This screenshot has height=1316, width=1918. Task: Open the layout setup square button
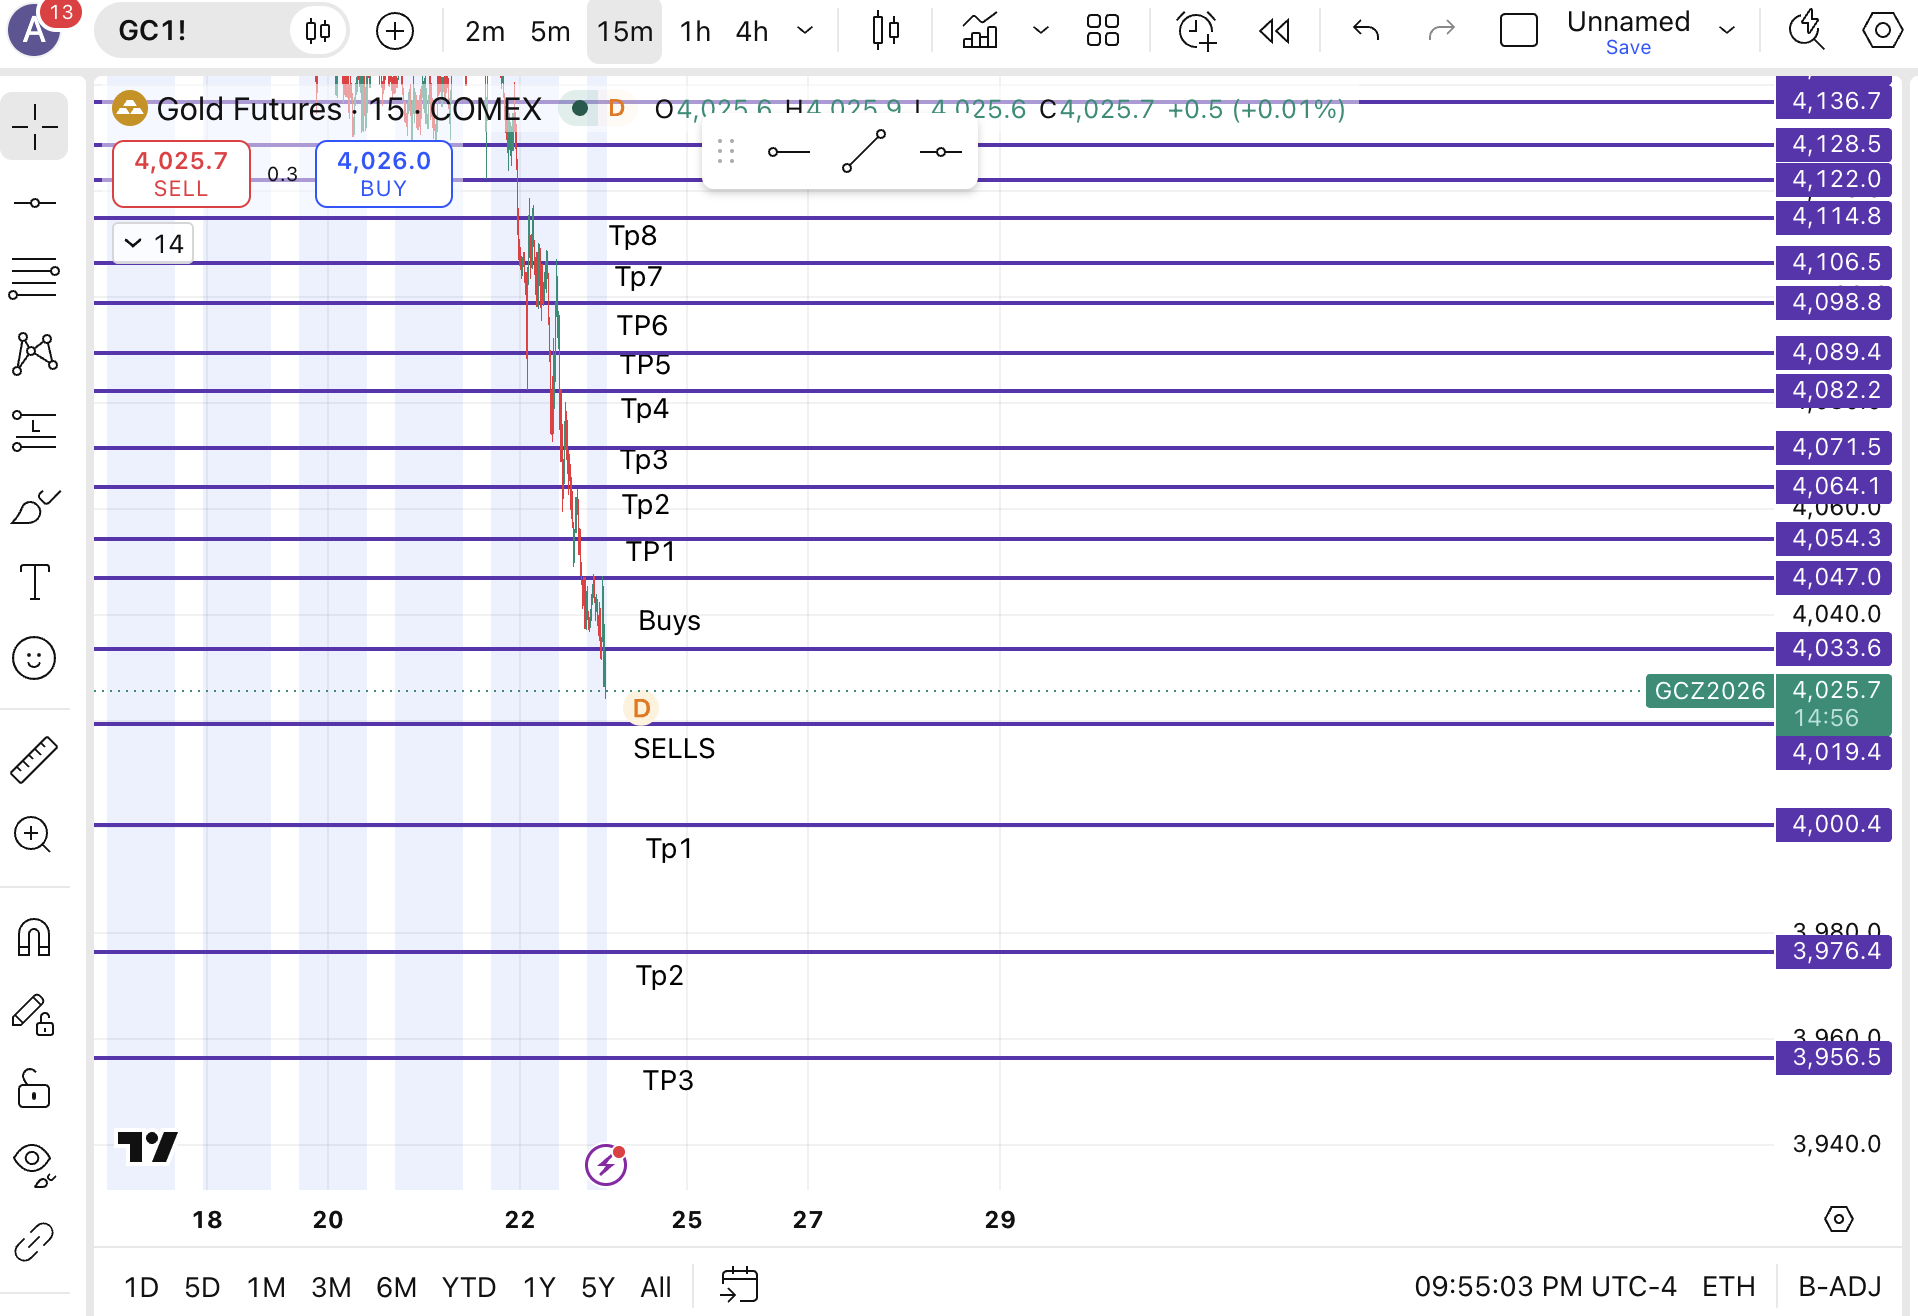(x=1518, y=31)
